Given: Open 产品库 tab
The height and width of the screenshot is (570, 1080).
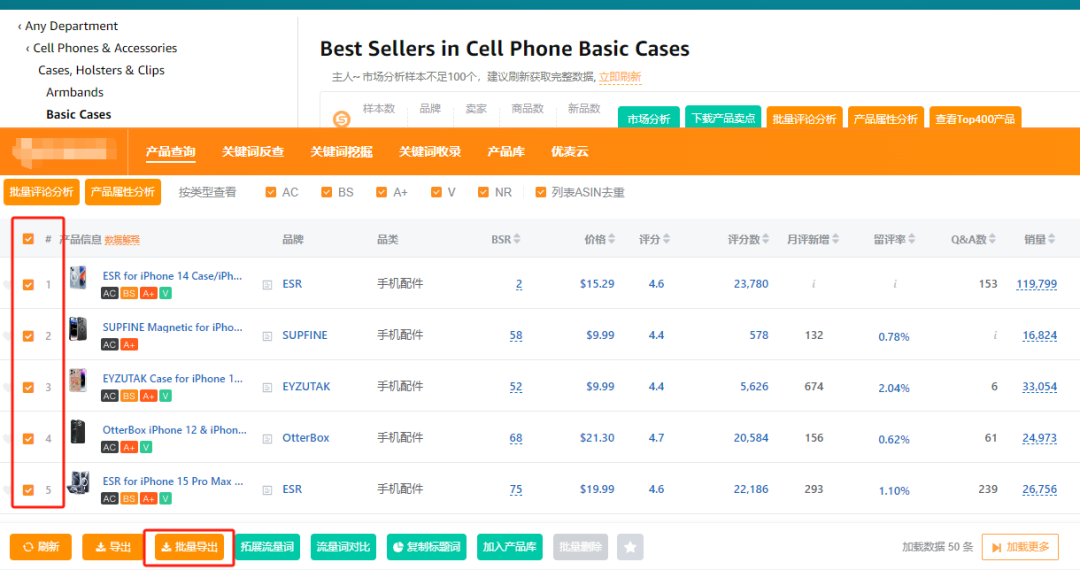Looking at the screenshot, I should [x=506, y=151].
